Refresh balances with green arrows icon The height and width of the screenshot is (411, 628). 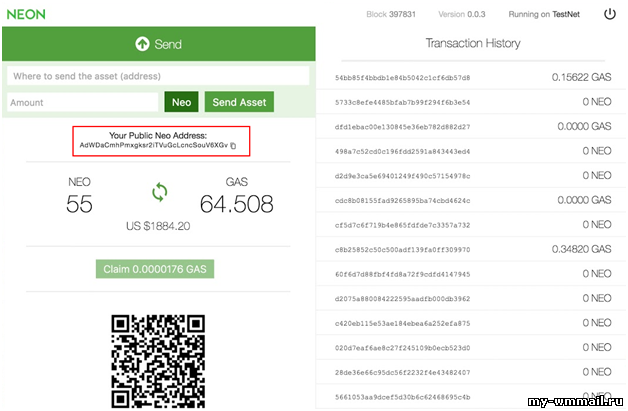point(159,192)
